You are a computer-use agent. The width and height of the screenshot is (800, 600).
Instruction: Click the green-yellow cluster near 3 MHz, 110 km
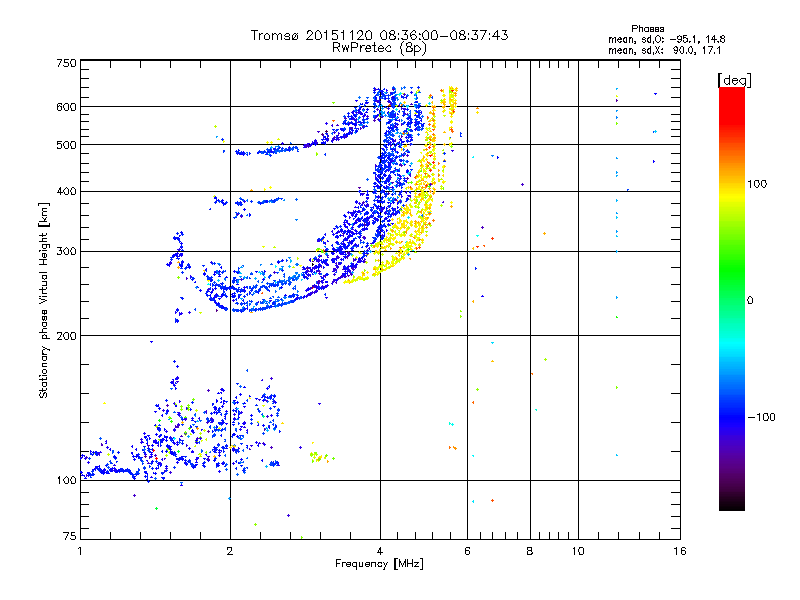[320, 457]
